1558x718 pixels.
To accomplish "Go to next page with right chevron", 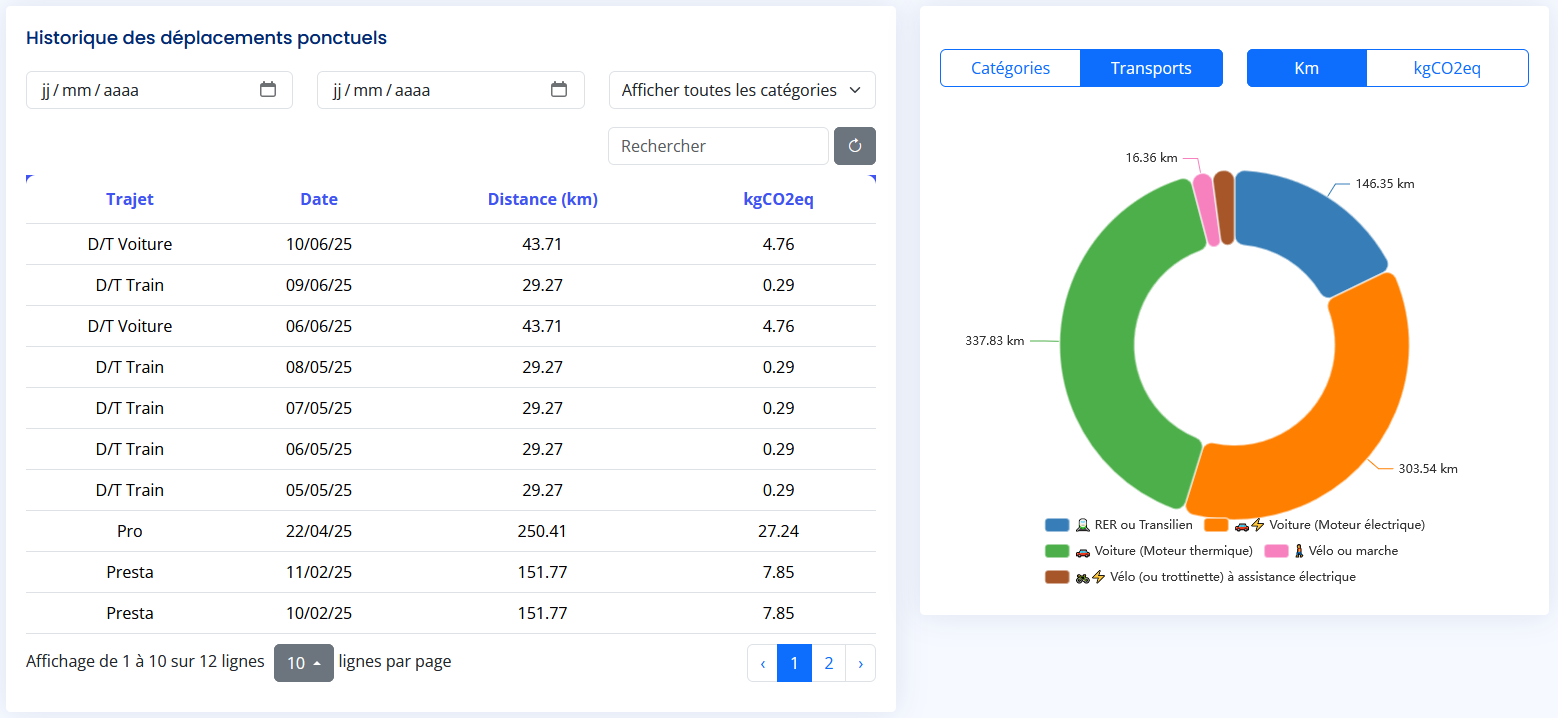I will click(860, 663).
